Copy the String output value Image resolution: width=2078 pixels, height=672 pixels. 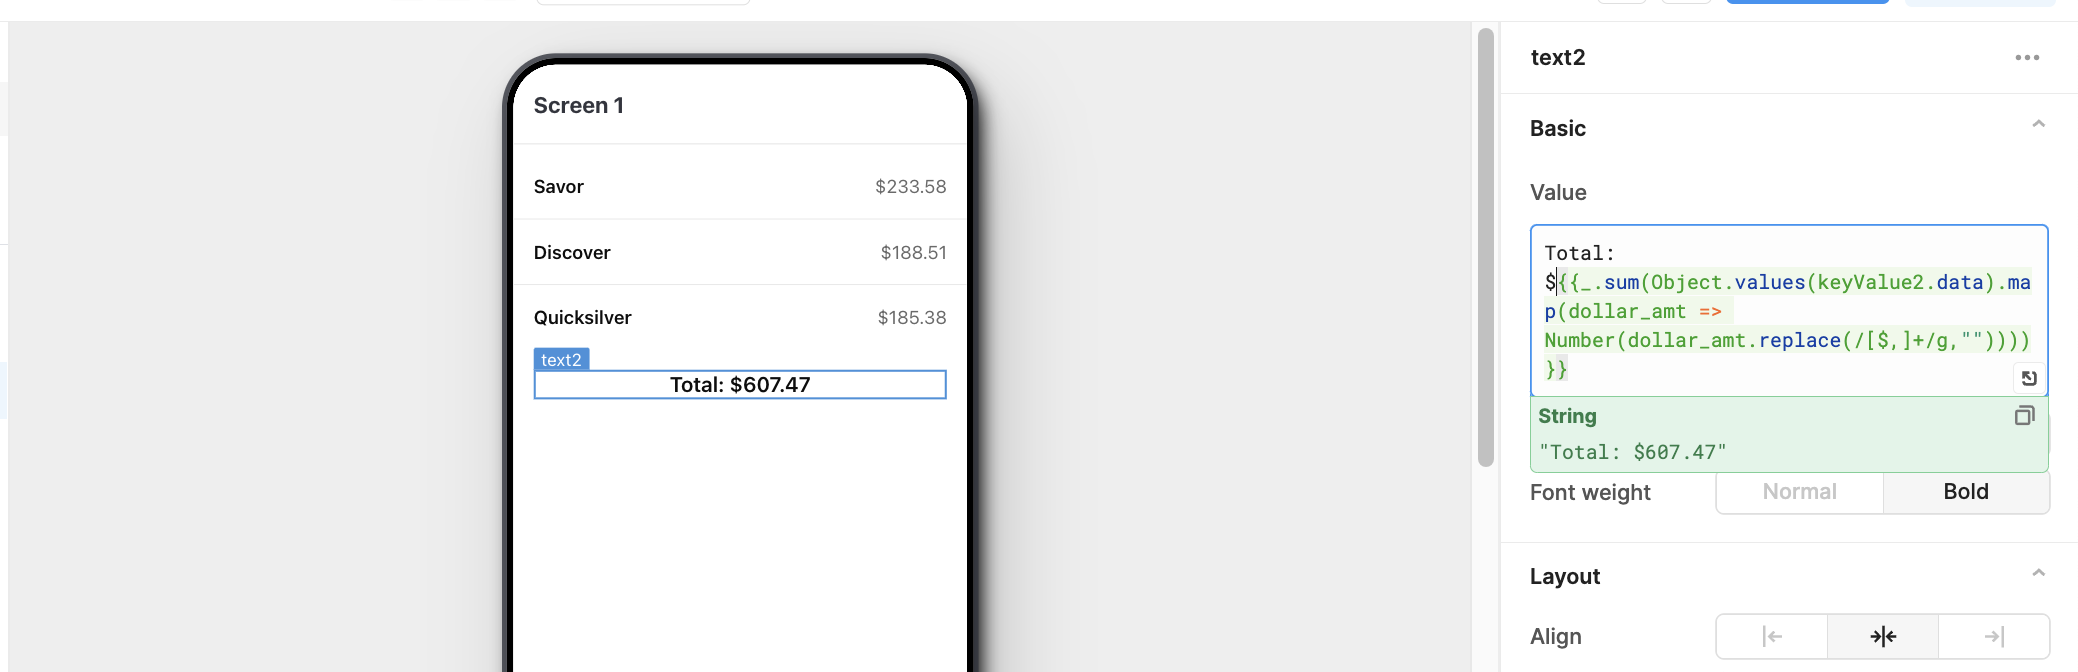coord(2024,416)
